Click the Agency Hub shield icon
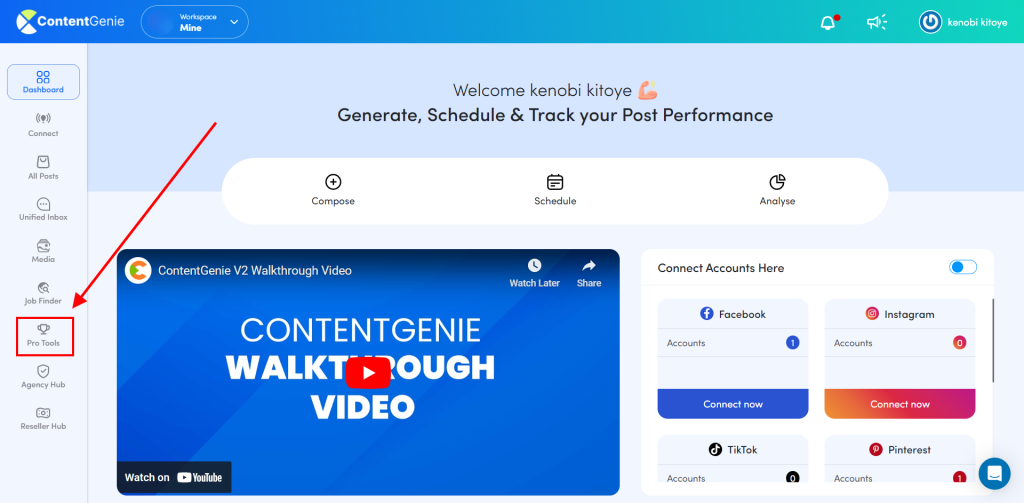Image resolution: width=1024 pixels, height=503 pixels. 43,371
